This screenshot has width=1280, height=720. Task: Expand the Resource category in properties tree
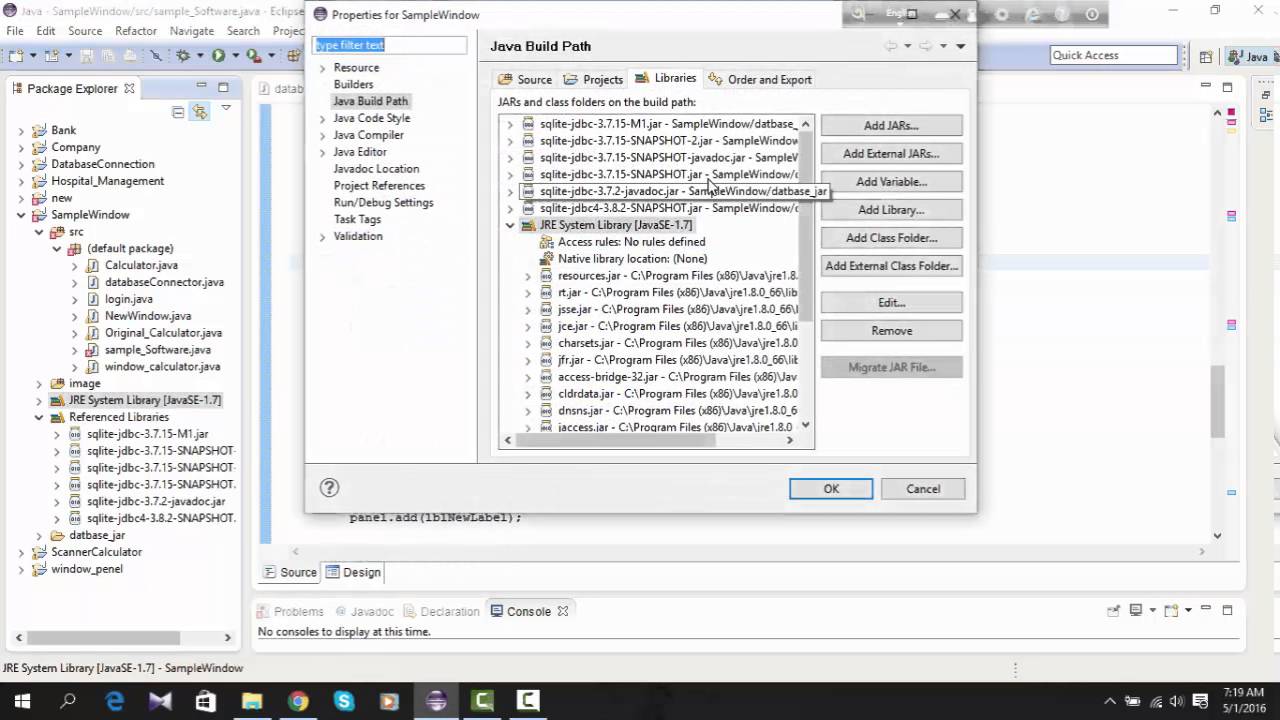tap(322, 68)
